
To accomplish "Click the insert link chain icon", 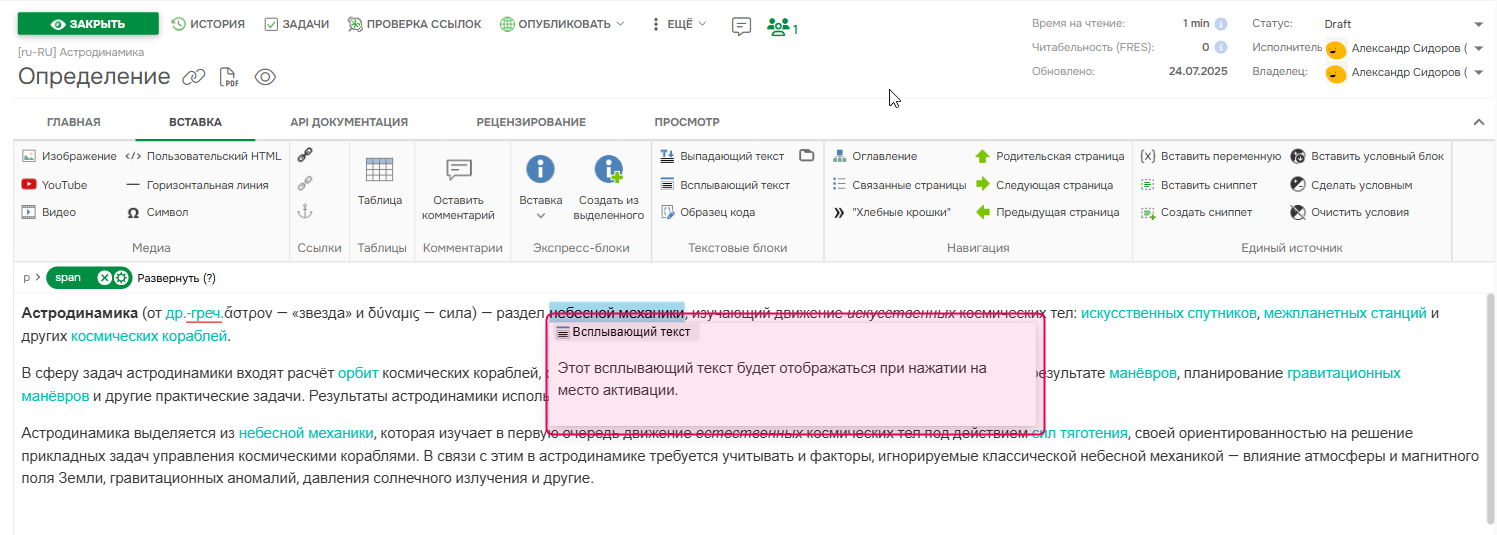I will tap(305, 155).
